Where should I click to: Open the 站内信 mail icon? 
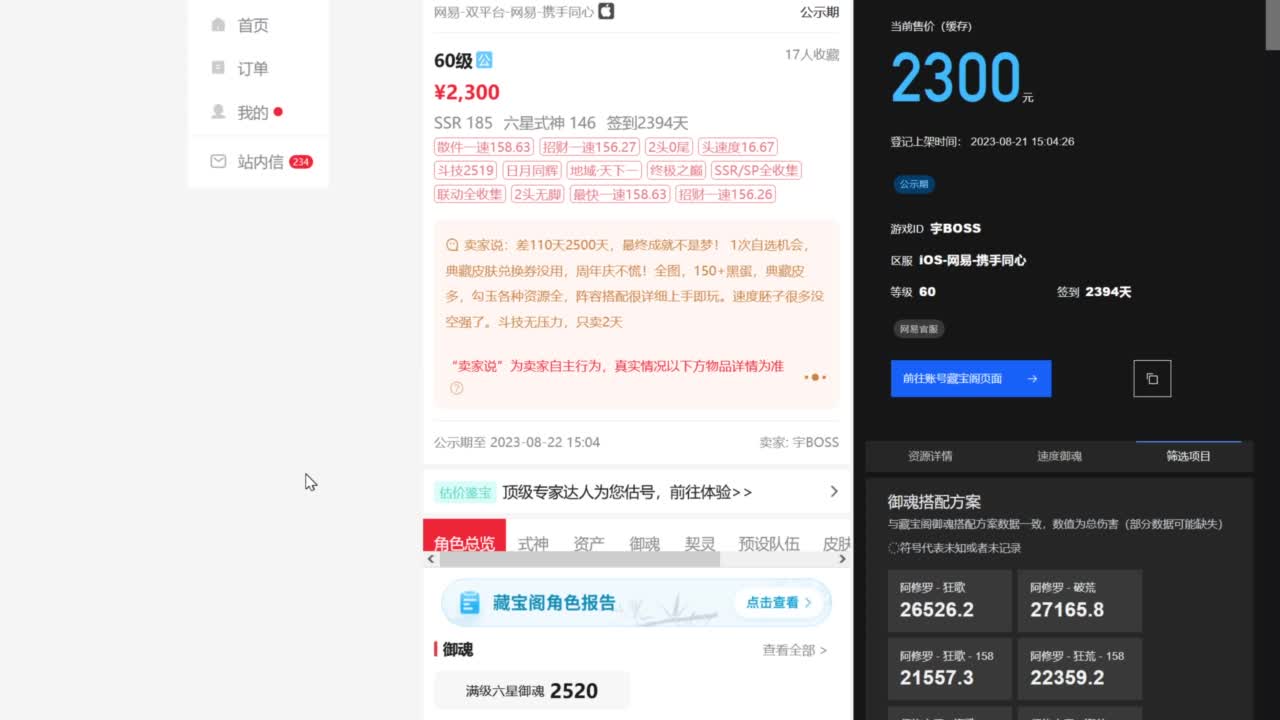218,161
